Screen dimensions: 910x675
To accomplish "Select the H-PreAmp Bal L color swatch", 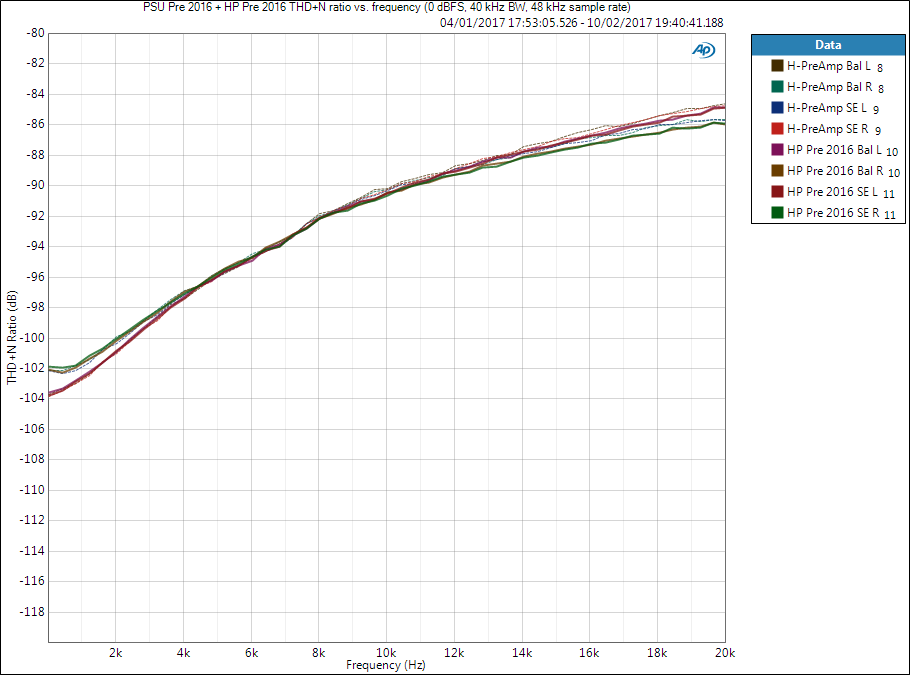I will (x=778, y=66).
